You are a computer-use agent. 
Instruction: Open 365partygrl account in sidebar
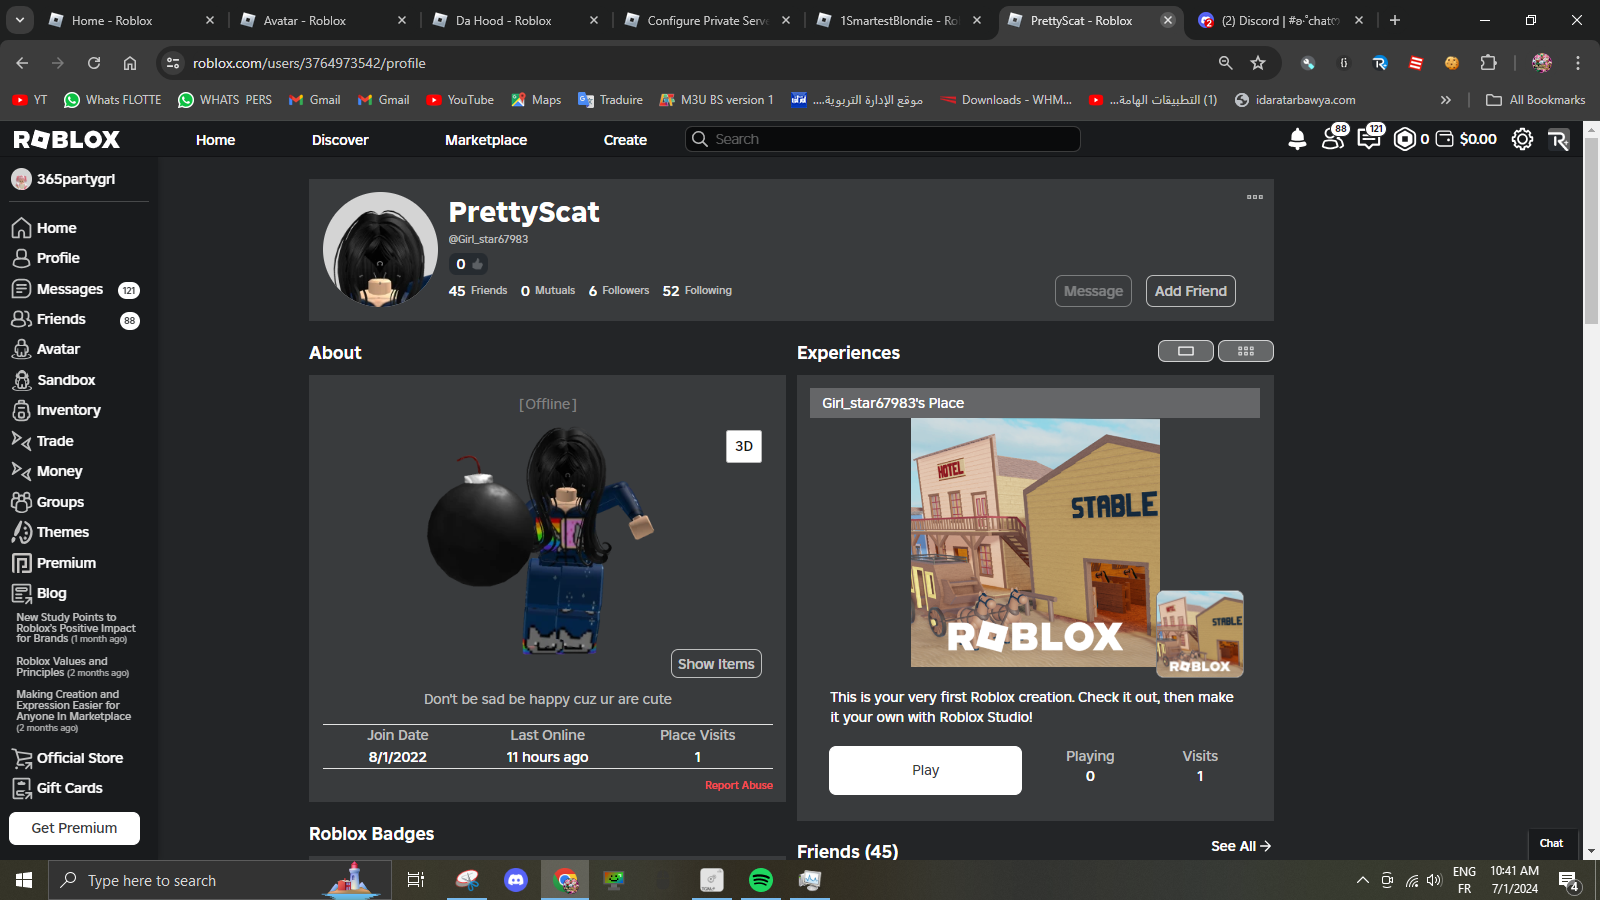tap(64, 179)
